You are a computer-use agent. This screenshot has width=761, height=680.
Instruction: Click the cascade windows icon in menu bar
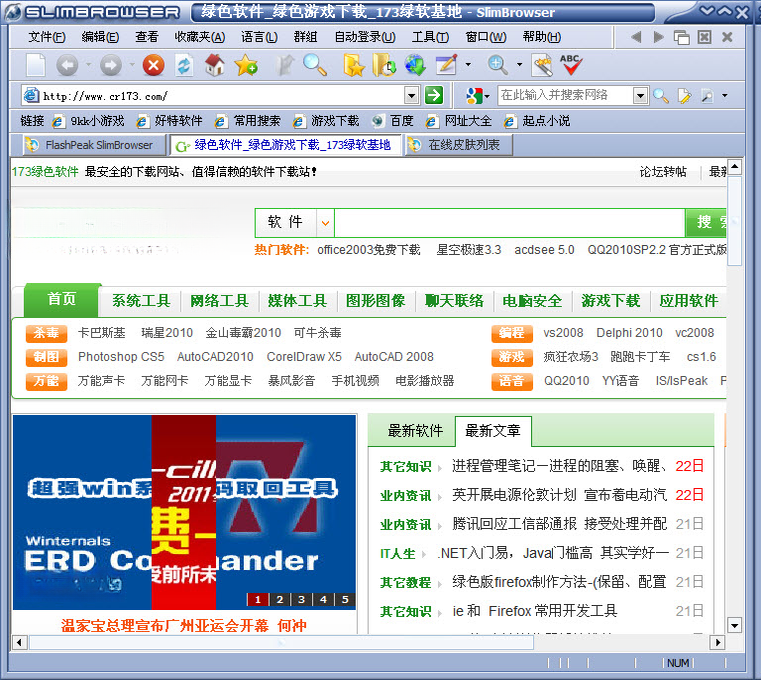click(x=681, y=37)
